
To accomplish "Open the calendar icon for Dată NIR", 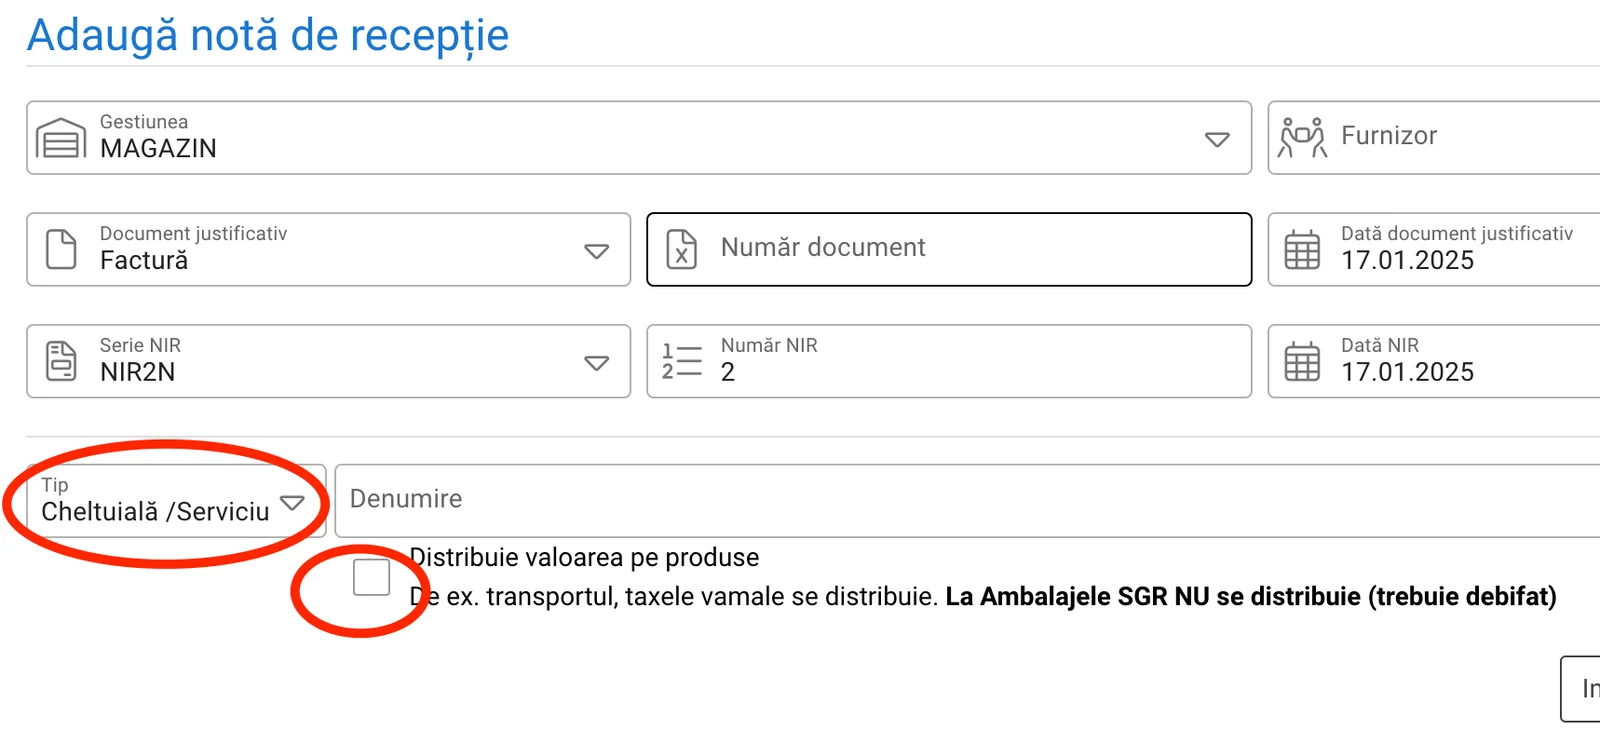I will 1302,361.
